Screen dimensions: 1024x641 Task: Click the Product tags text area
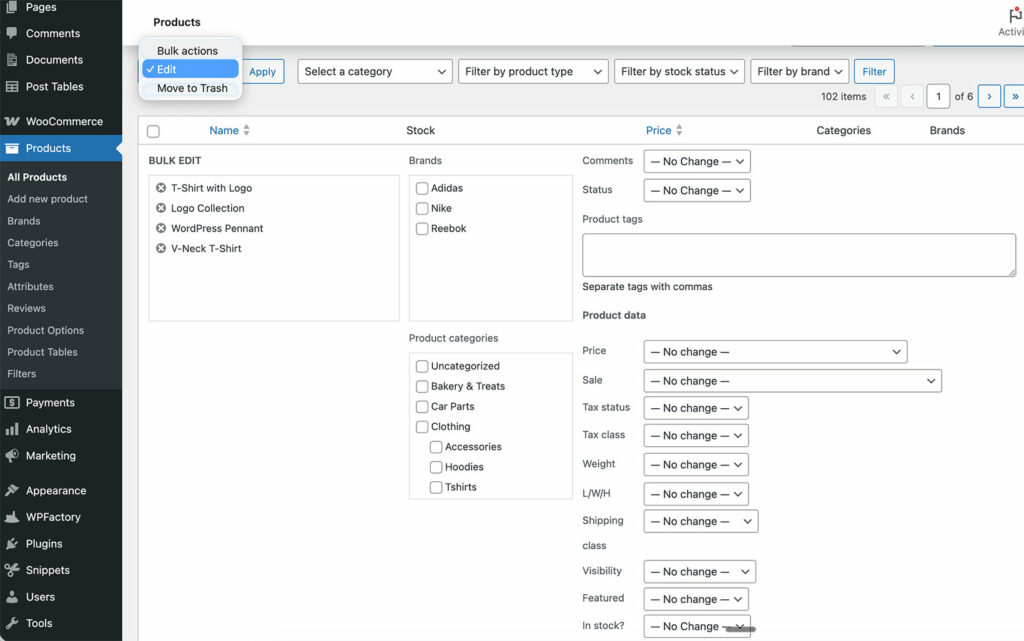[x=799, y=255]
